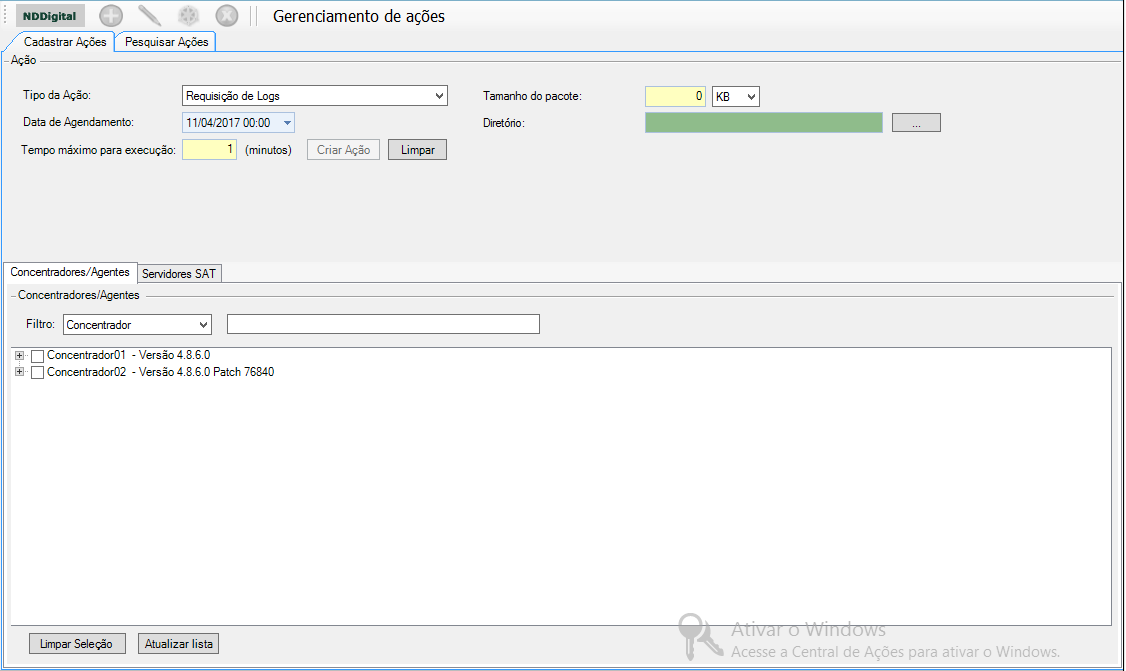Open the Tipo da Ação dropdown
Viewport: 1126px width, 671px height.
[315, 96]
